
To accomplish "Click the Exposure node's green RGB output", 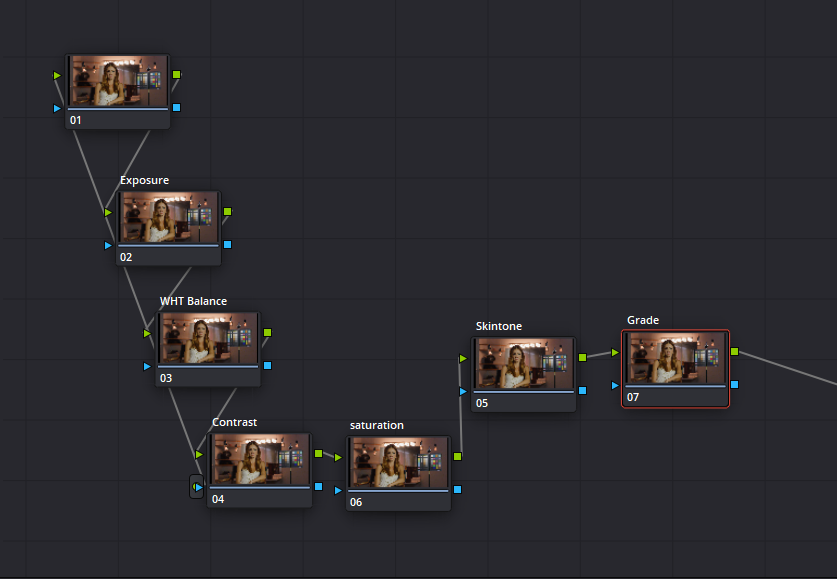I will 227,211.
